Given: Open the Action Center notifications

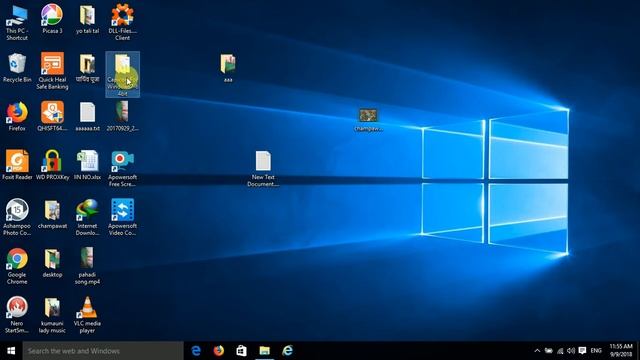Looking at the screenshot, I should [582, 351].
